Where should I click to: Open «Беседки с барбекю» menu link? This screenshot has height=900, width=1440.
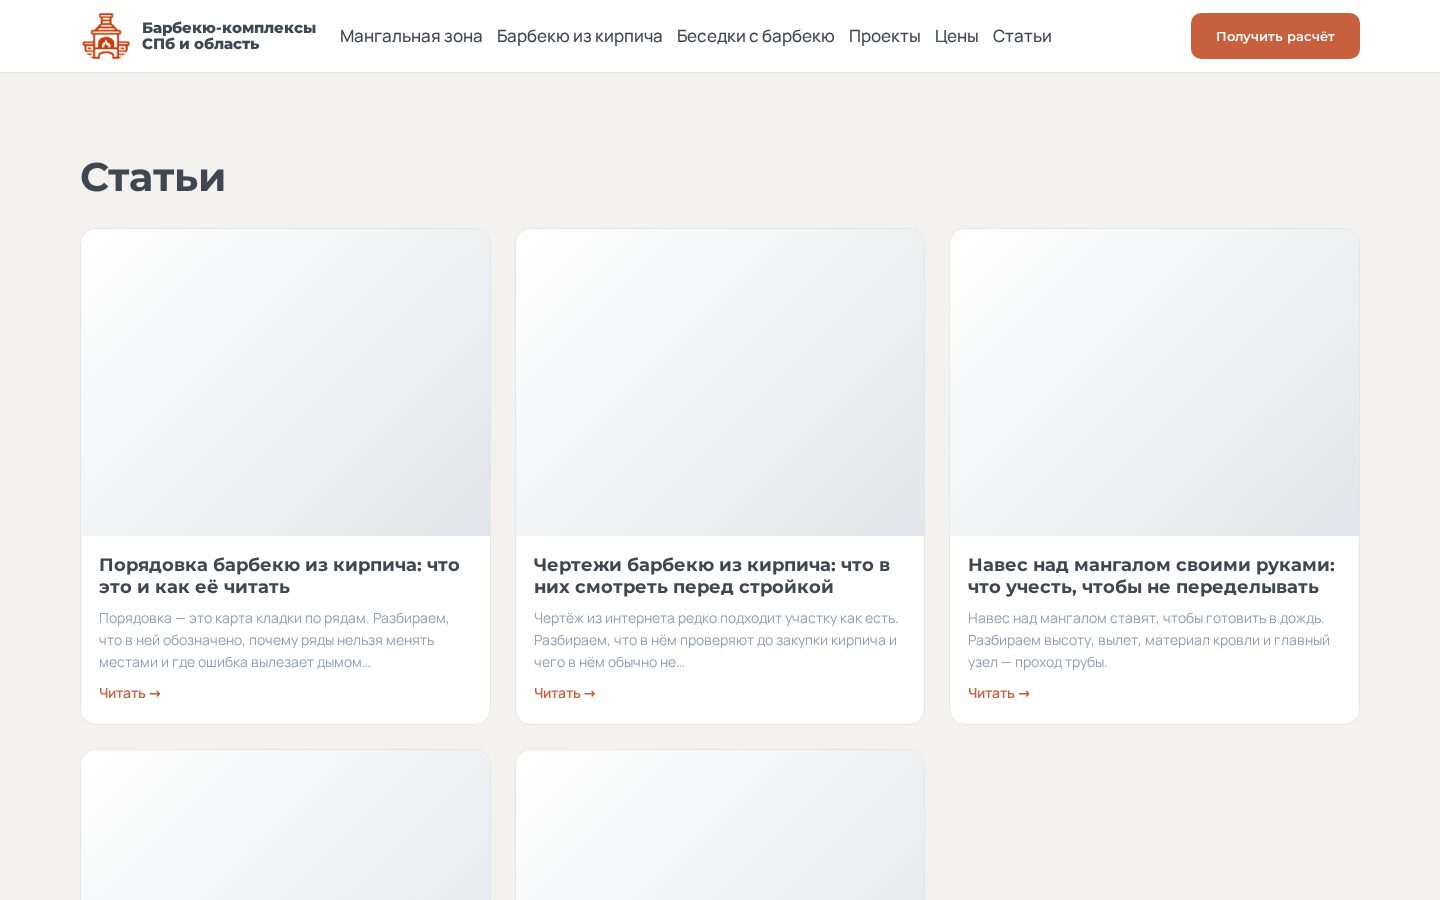coord(755,36)
